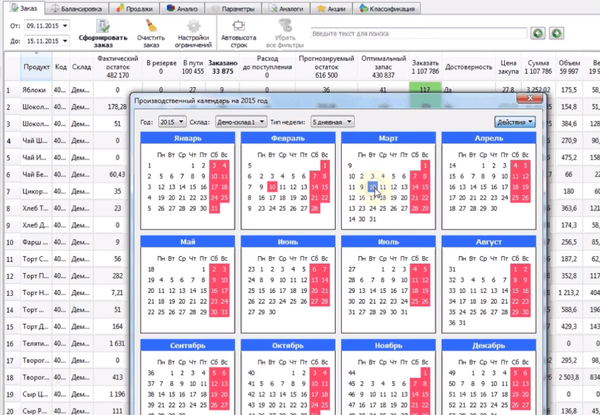Open the Параметры tab
The width and height of the screenshot is (600, 415).
point(233,8)
